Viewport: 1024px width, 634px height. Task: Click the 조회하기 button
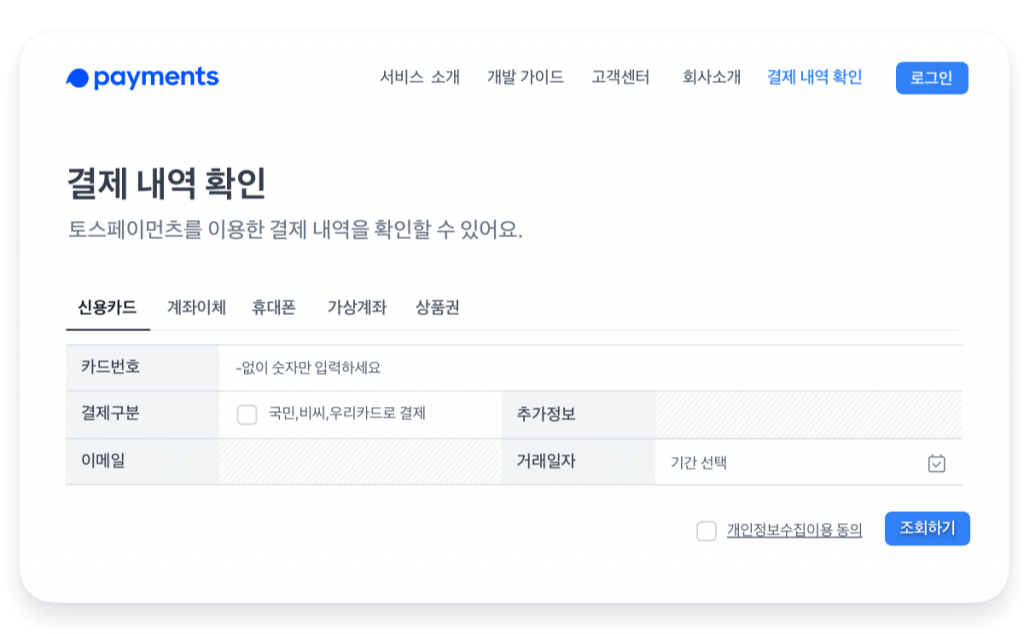[927, 528]
